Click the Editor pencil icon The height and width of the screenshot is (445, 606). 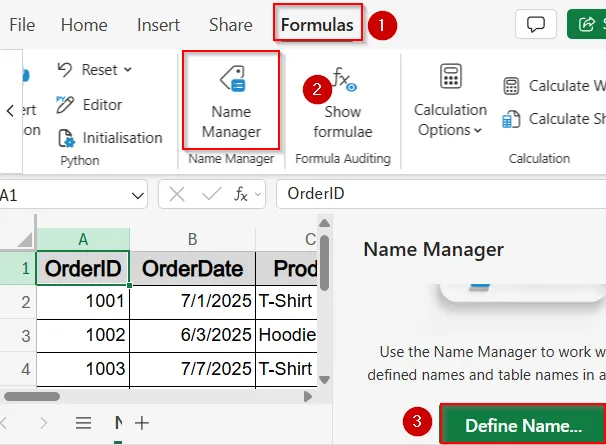tap(65, 104)
